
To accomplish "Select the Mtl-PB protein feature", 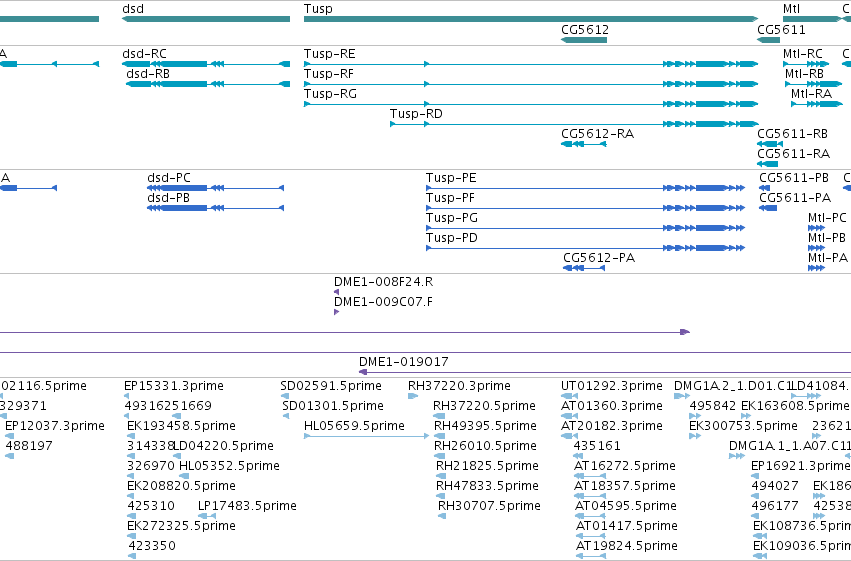I will point(816,248).
